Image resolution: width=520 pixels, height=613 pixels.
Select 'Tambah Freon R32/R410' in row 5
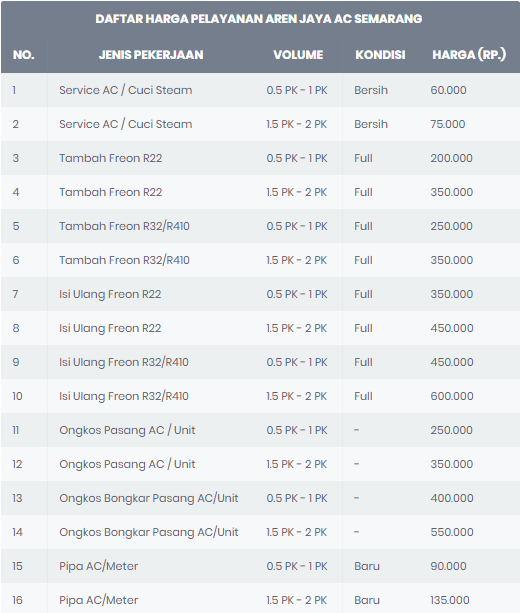124,226
